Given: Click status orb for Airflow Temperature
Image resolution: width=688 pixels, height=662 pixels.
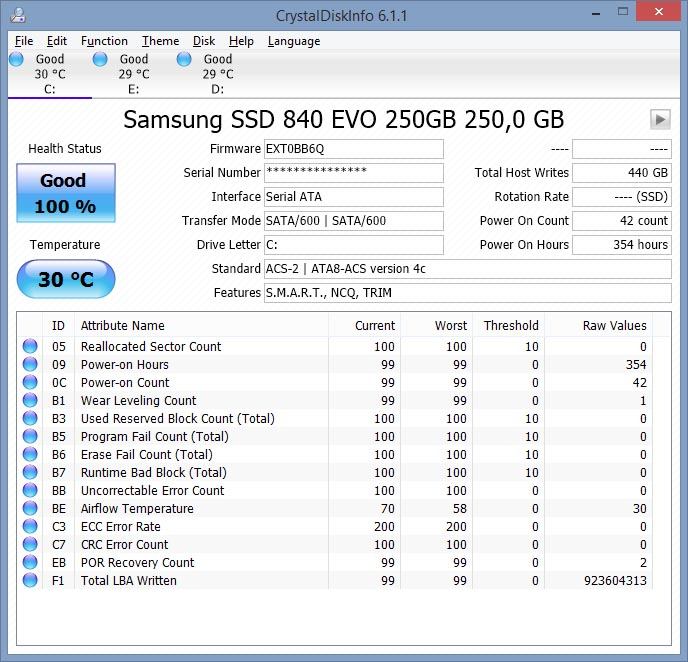Looking at the screenshot, I should click(30, 508).
